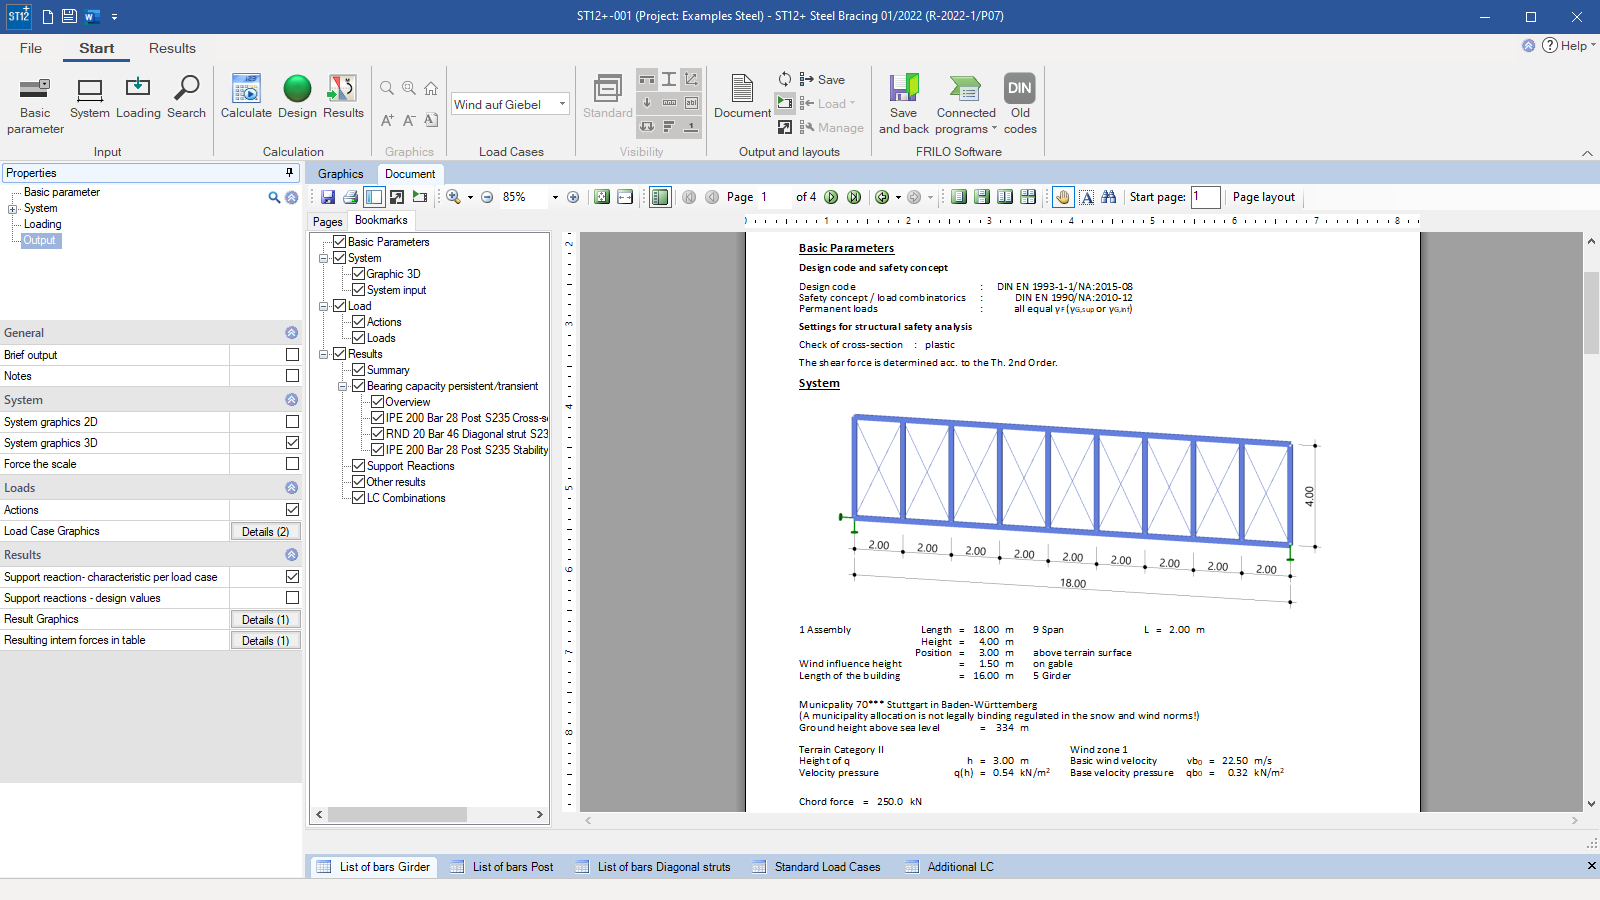The height and width of the screenshot is (900, 1600).
Task: Collapse the Results section chevron
Action: click(291, 555)
